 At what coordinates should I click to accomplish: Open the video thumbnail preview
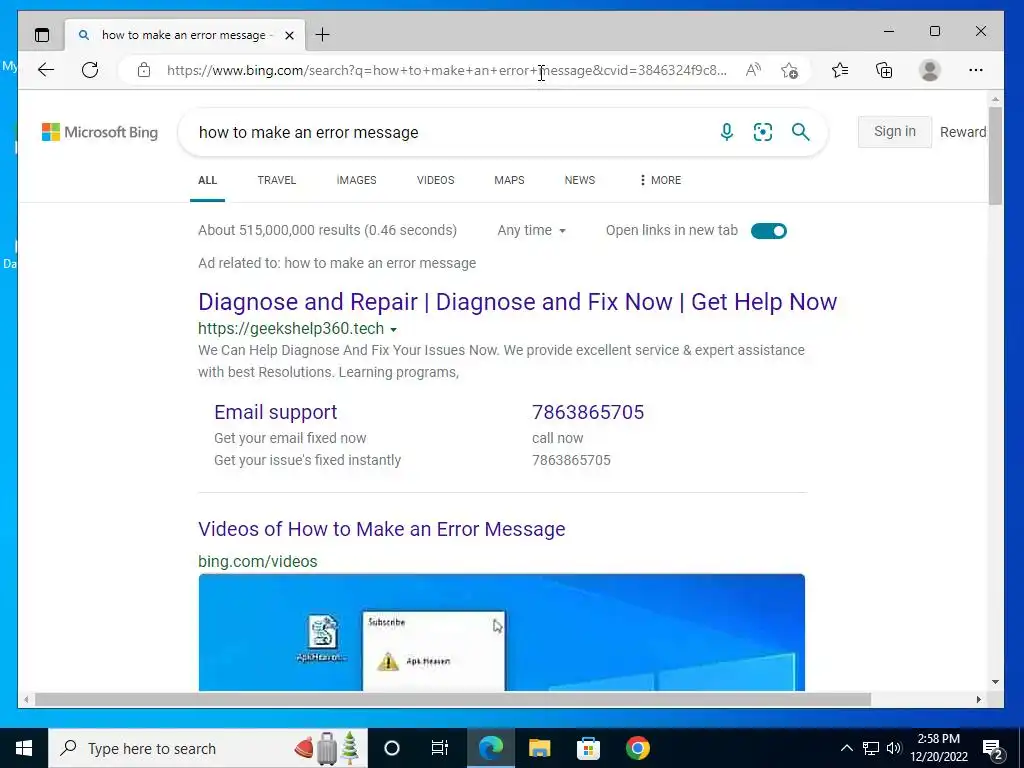coord(502,632)
